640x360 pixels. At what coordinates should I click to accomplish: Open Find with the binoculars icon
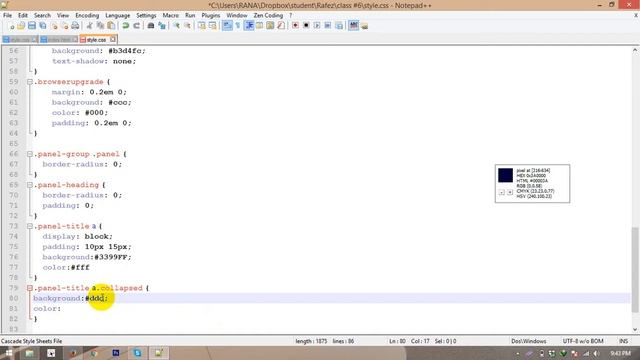click(151, 26)
